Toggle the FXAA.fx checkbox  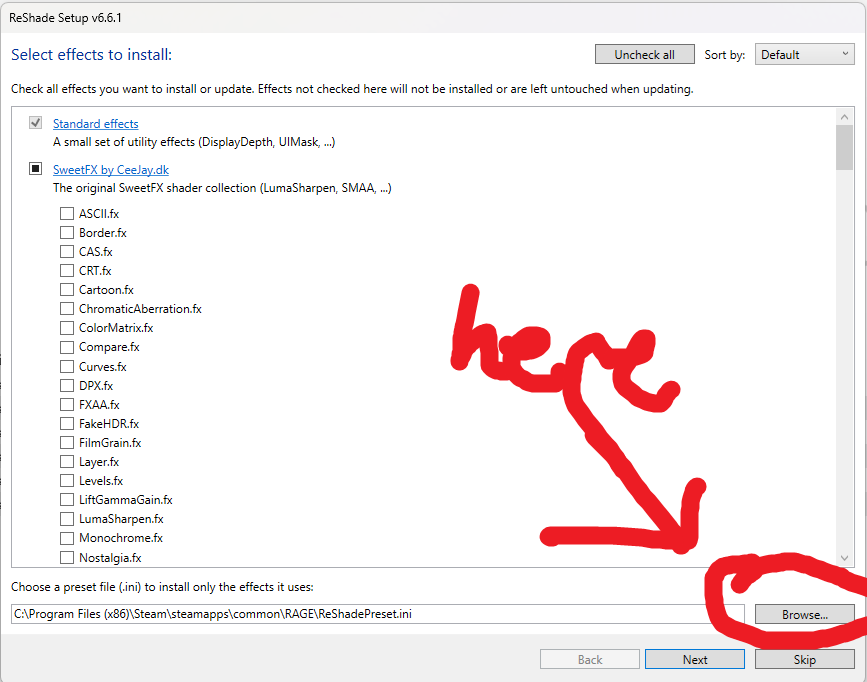pyautogui.click(x=67, y=404)
